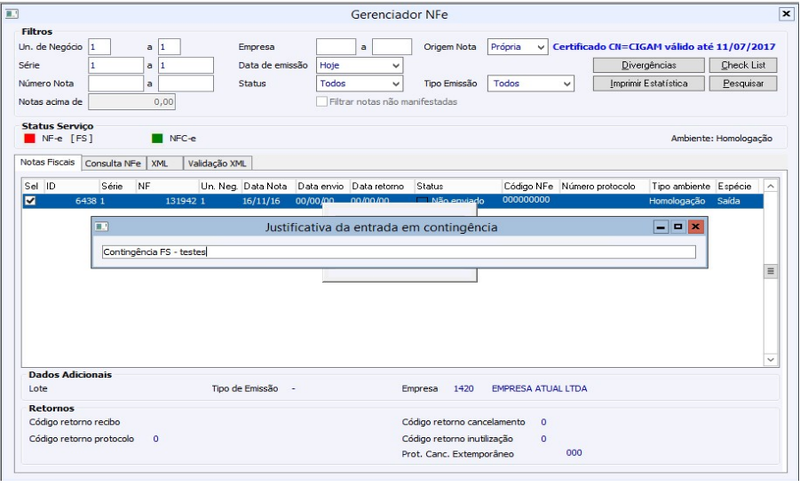800x487 pixels.
Task: Click the ID 6438 cell
Action: pyautogui.click(x=86, y=201)
